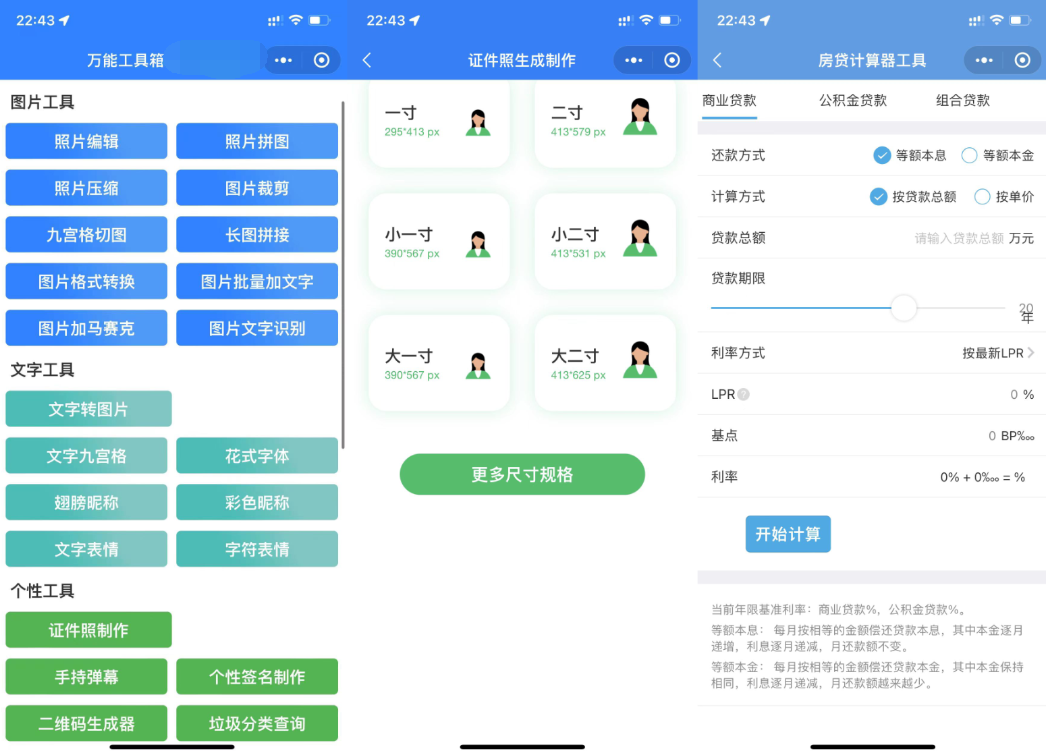Image resolution: width=1046 pixels, height=751 pixels.
Task: Open the 二维码生成器 tool
Action: coord(88,723)
